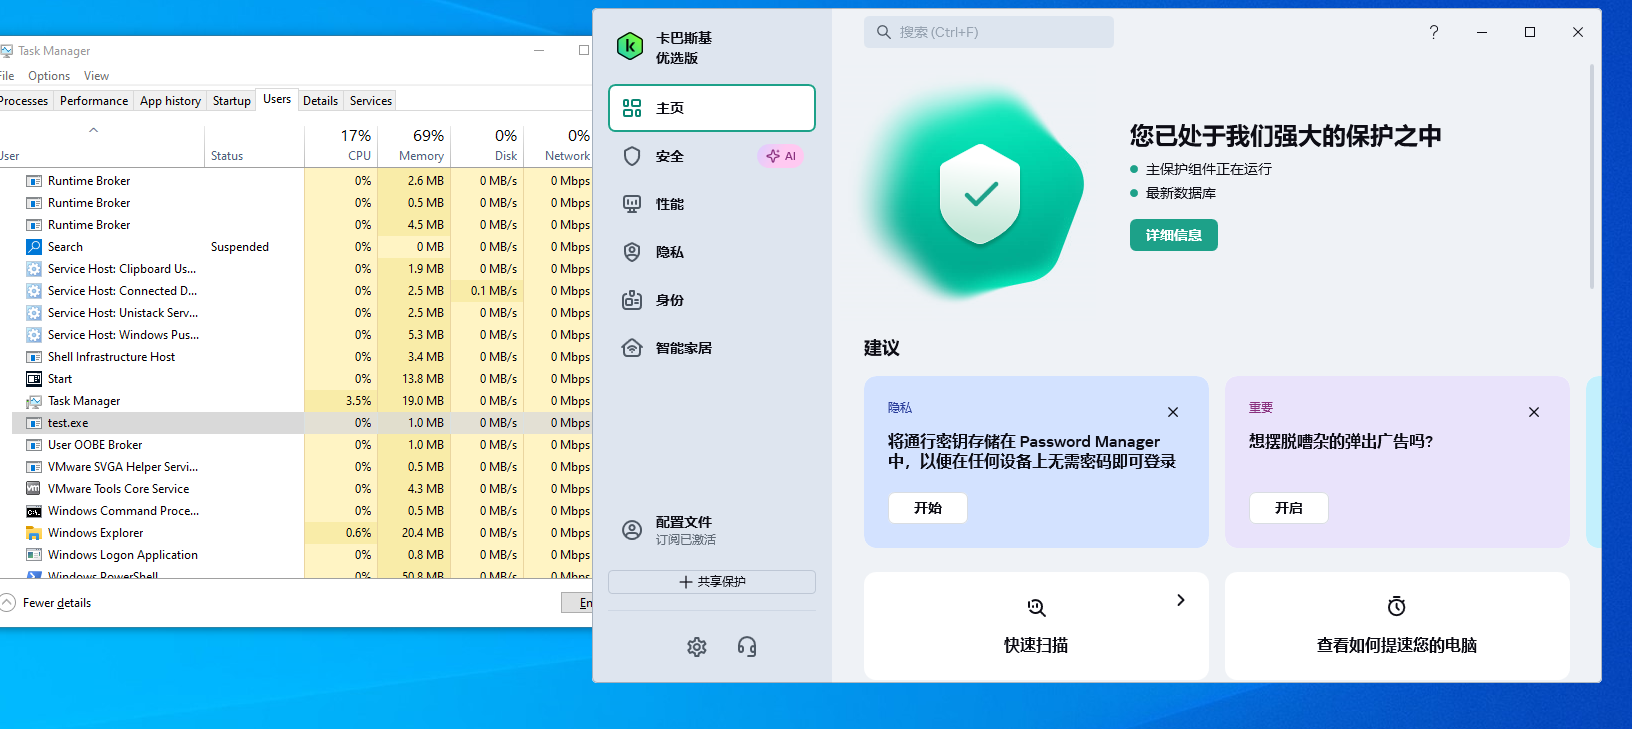1632x729 pixels.
Task: Select Service Host: Unistack Service row
Action: click(302, 313)
